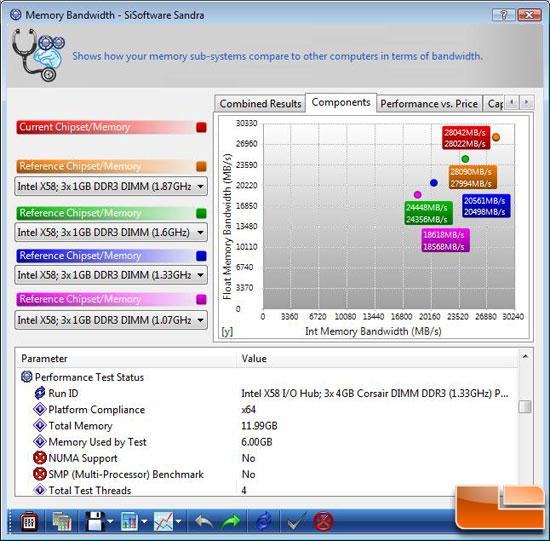The height and width of the screenshot is (541, 550).
Task: Open the Performance vs. Price tab
Action: [x=429, y=104]
